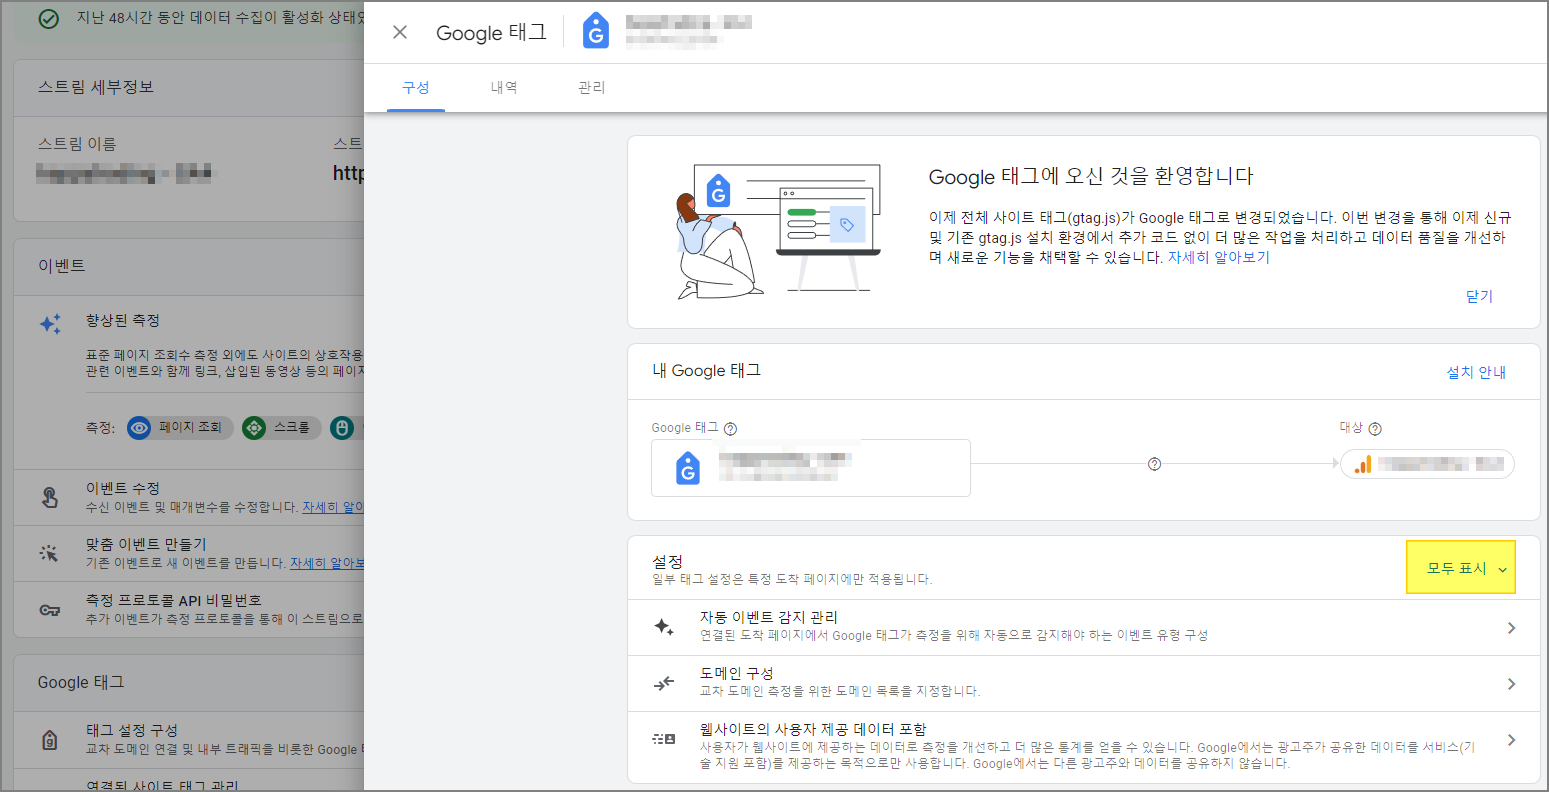This screenshot has height=792, width=1549.
Task: Click 페이지 조회 chip in background page
Action: point(179,428)
